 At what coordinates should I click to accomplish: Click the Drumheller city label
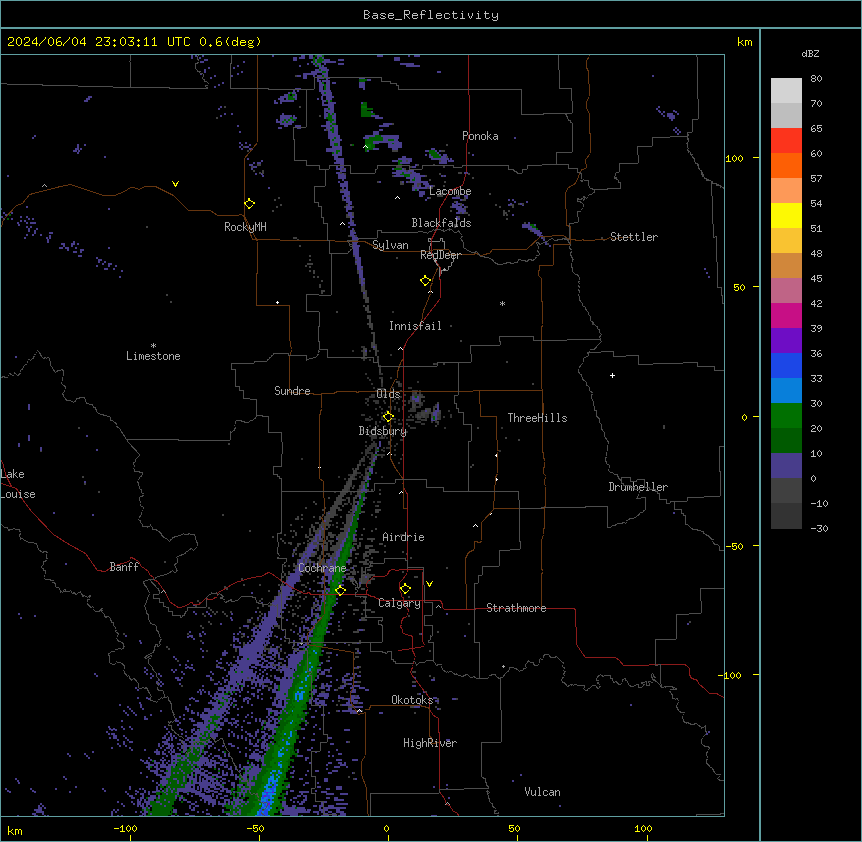tap(638, 487)
